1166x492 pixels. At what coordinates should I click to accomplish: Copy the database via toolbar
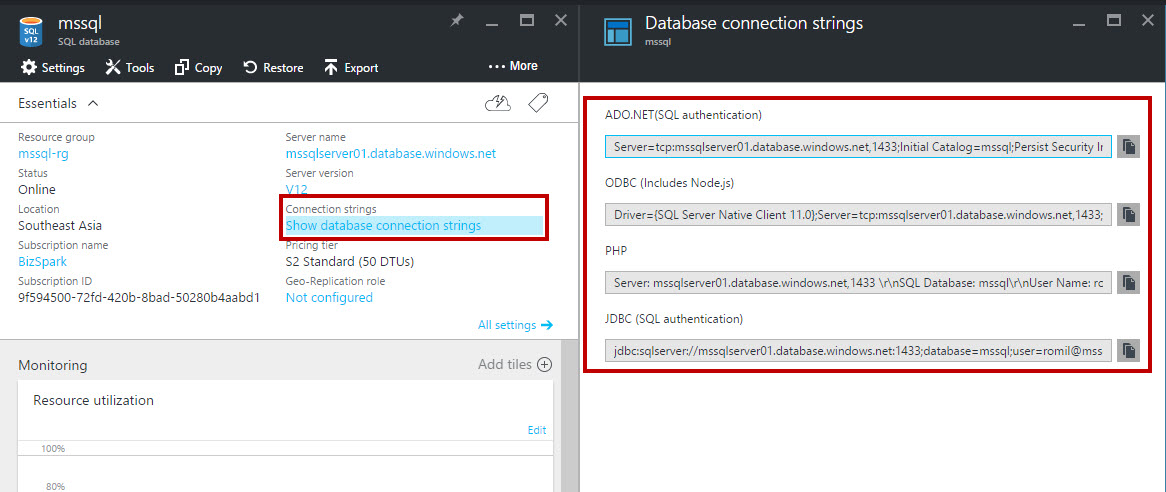pos(198,68)
